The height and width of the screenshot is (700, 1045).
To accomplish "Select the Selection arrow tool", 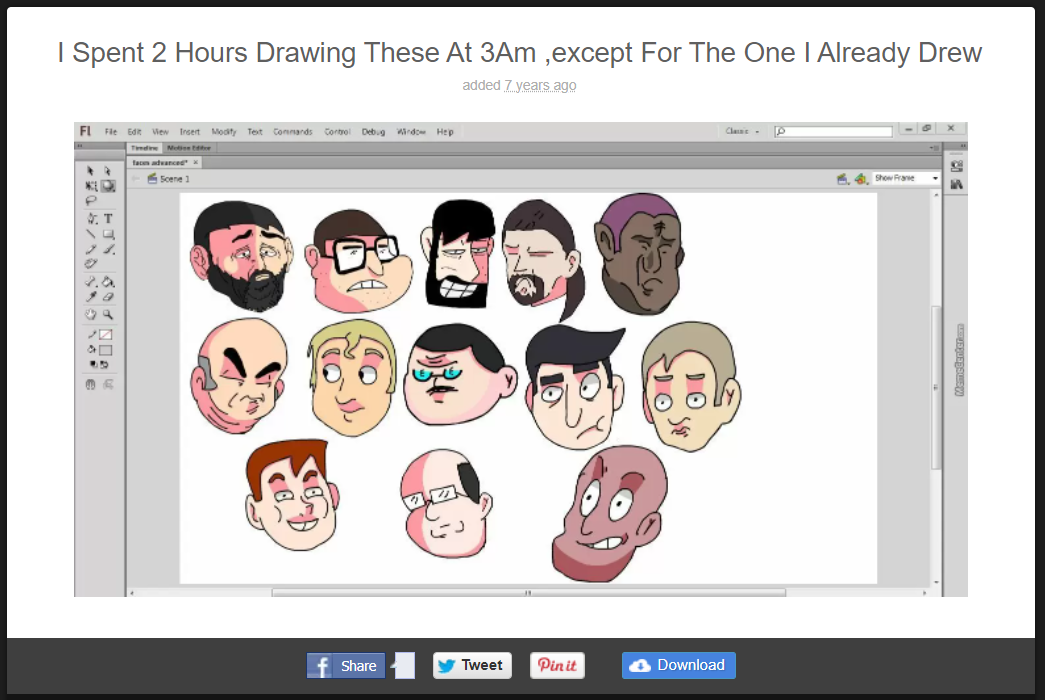I will point(91,171).
